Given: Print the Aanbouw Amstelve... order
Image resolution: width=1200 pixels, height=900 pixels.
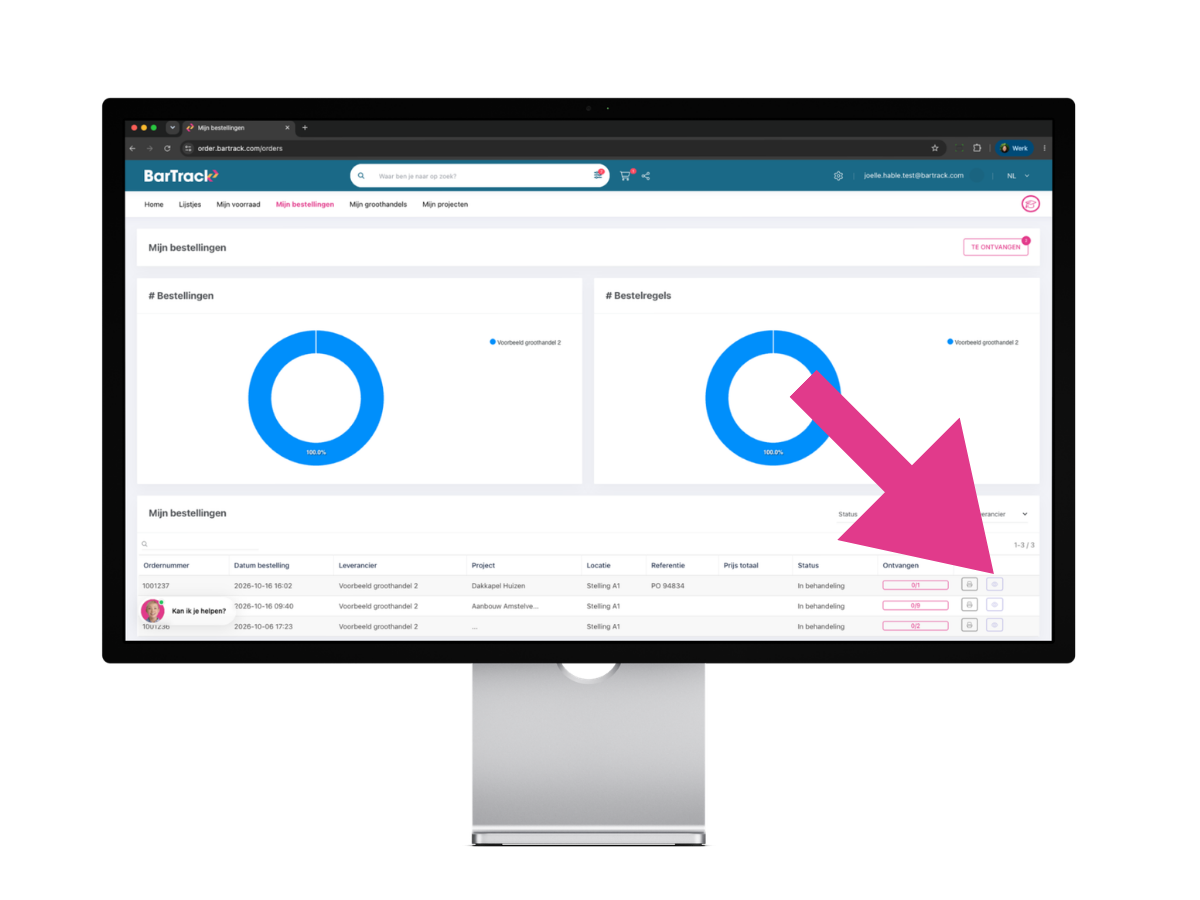Looking at the screenshot, I should (x=969, y=605).
